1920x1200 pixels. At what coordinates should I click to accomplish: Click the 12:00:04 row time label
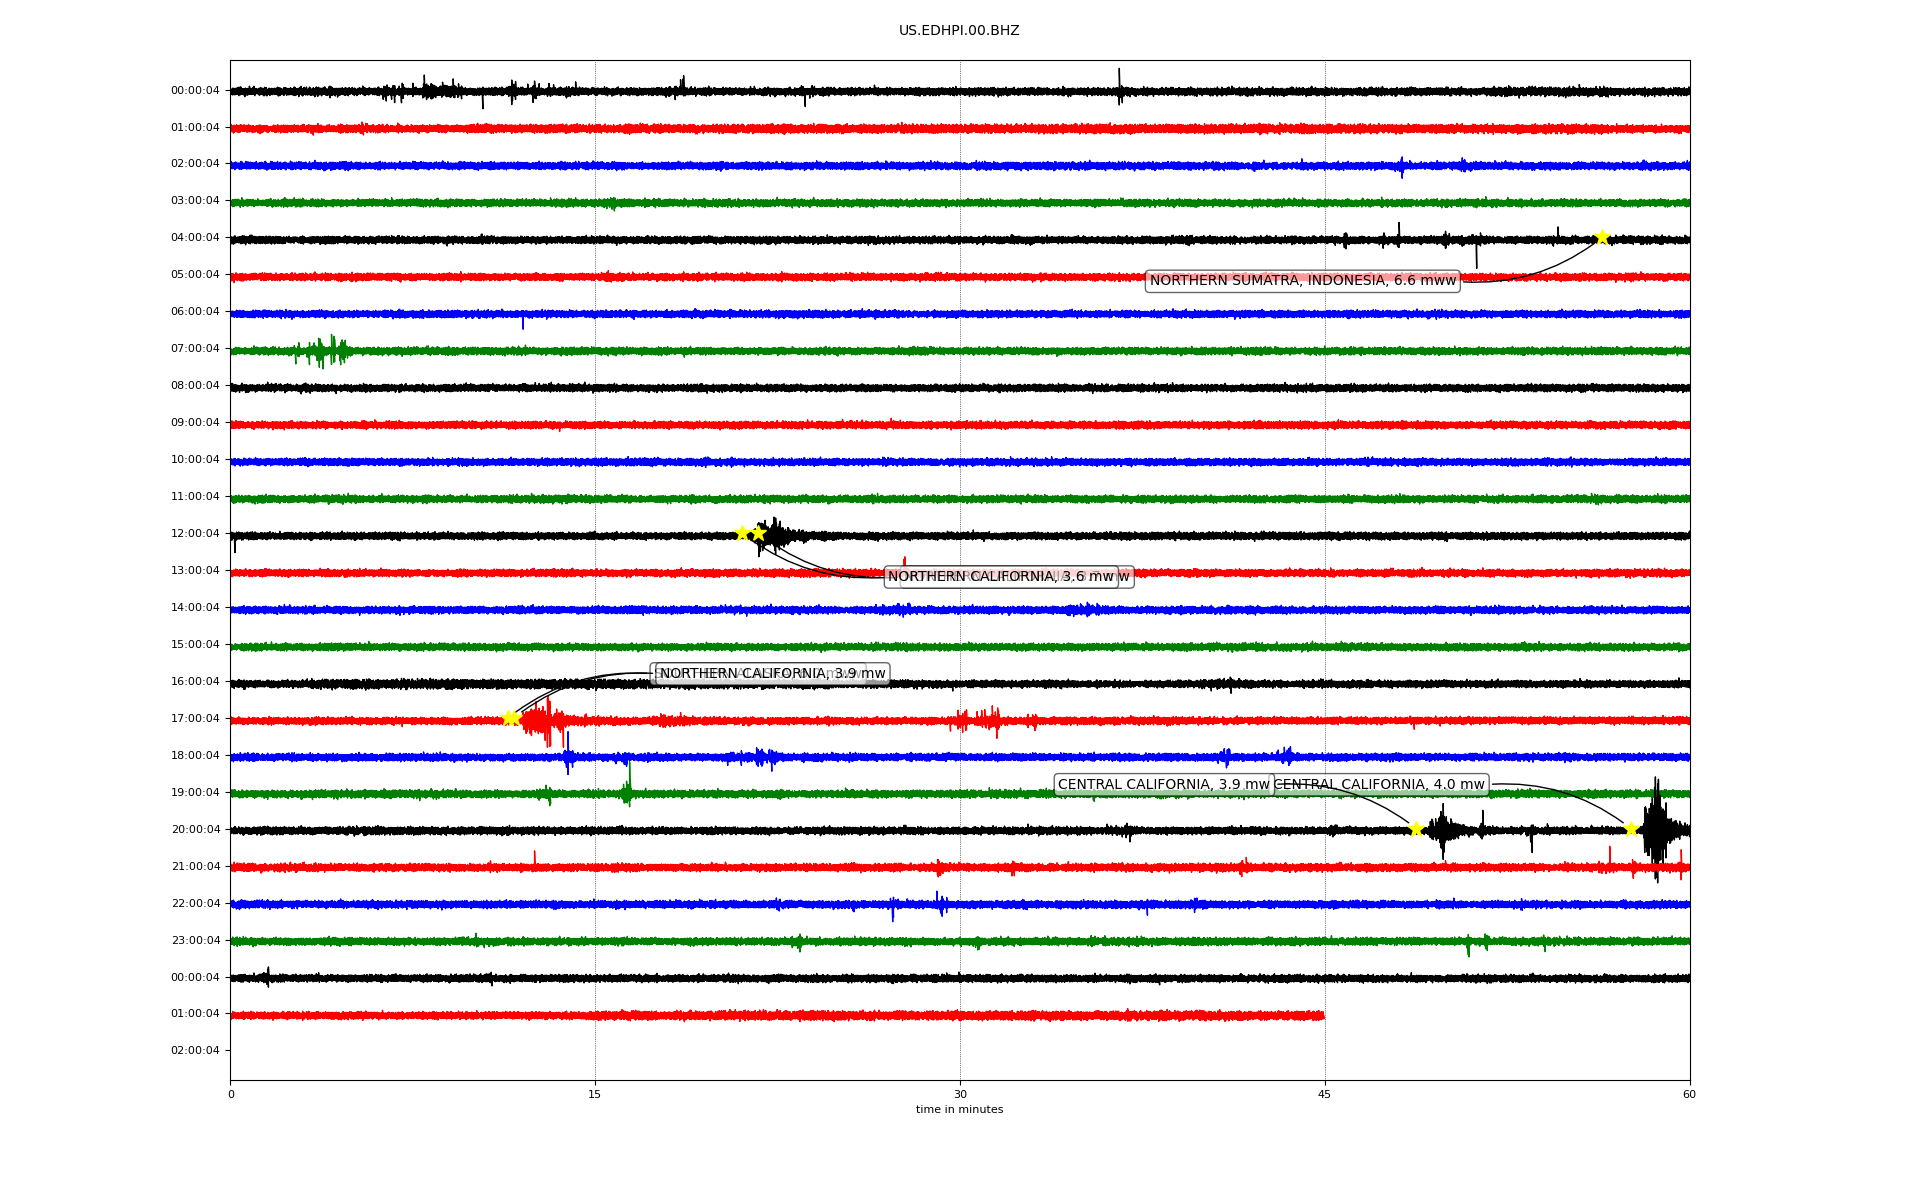tap(195, 534)
